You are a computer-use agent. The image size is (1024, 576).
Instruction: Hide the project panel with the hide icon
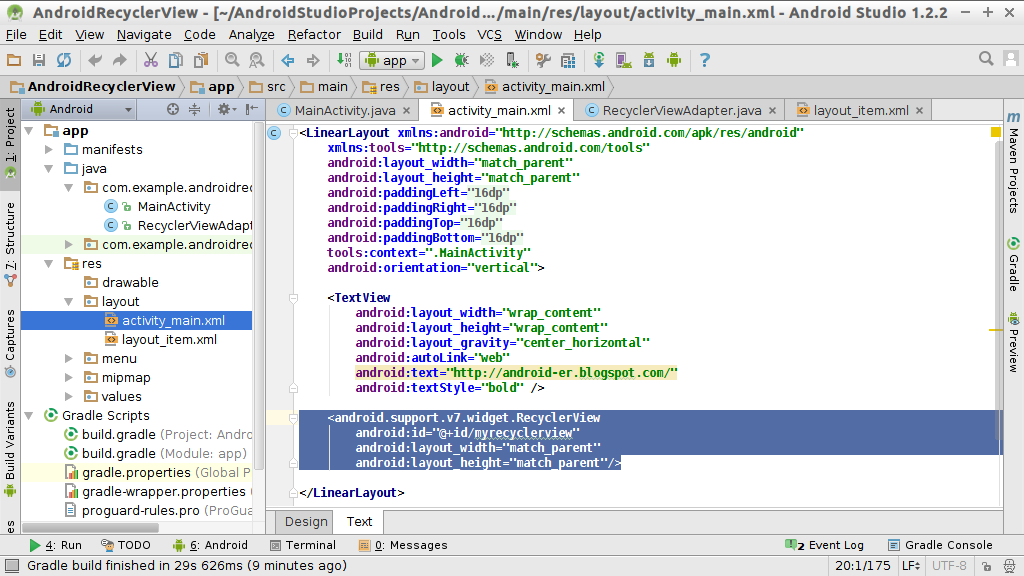(x=251, y=109)
